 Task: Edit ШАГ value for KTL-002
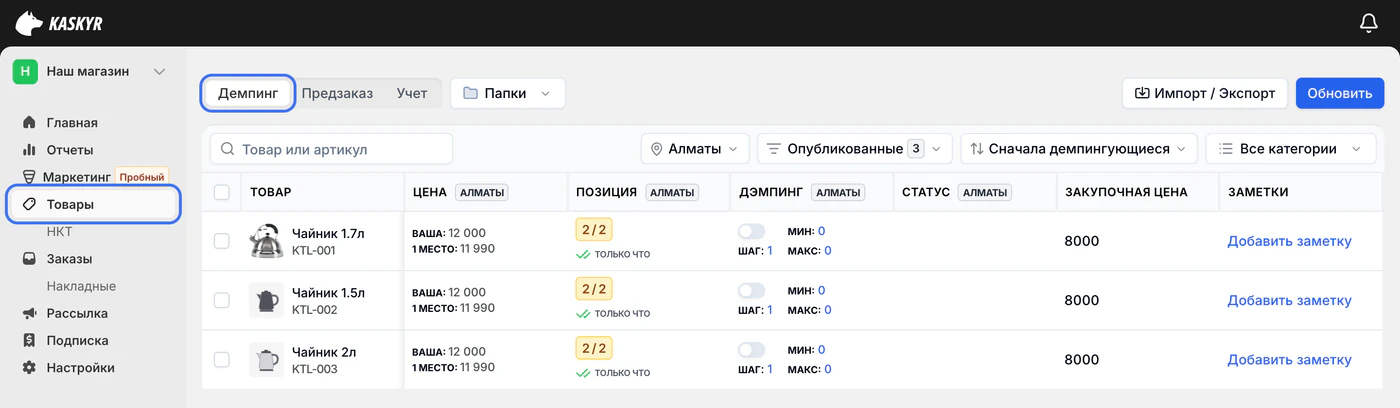tap(770, 310)
